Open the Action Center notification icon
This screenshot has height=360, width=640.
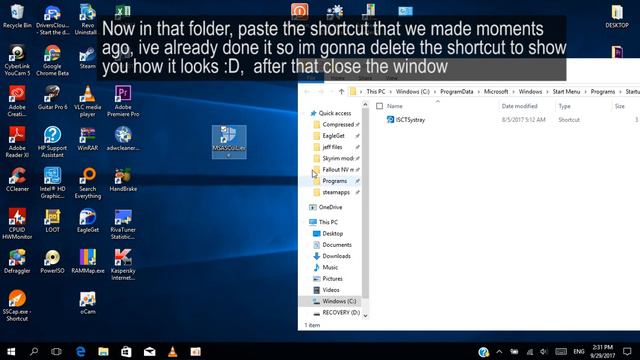coord(627,351)
